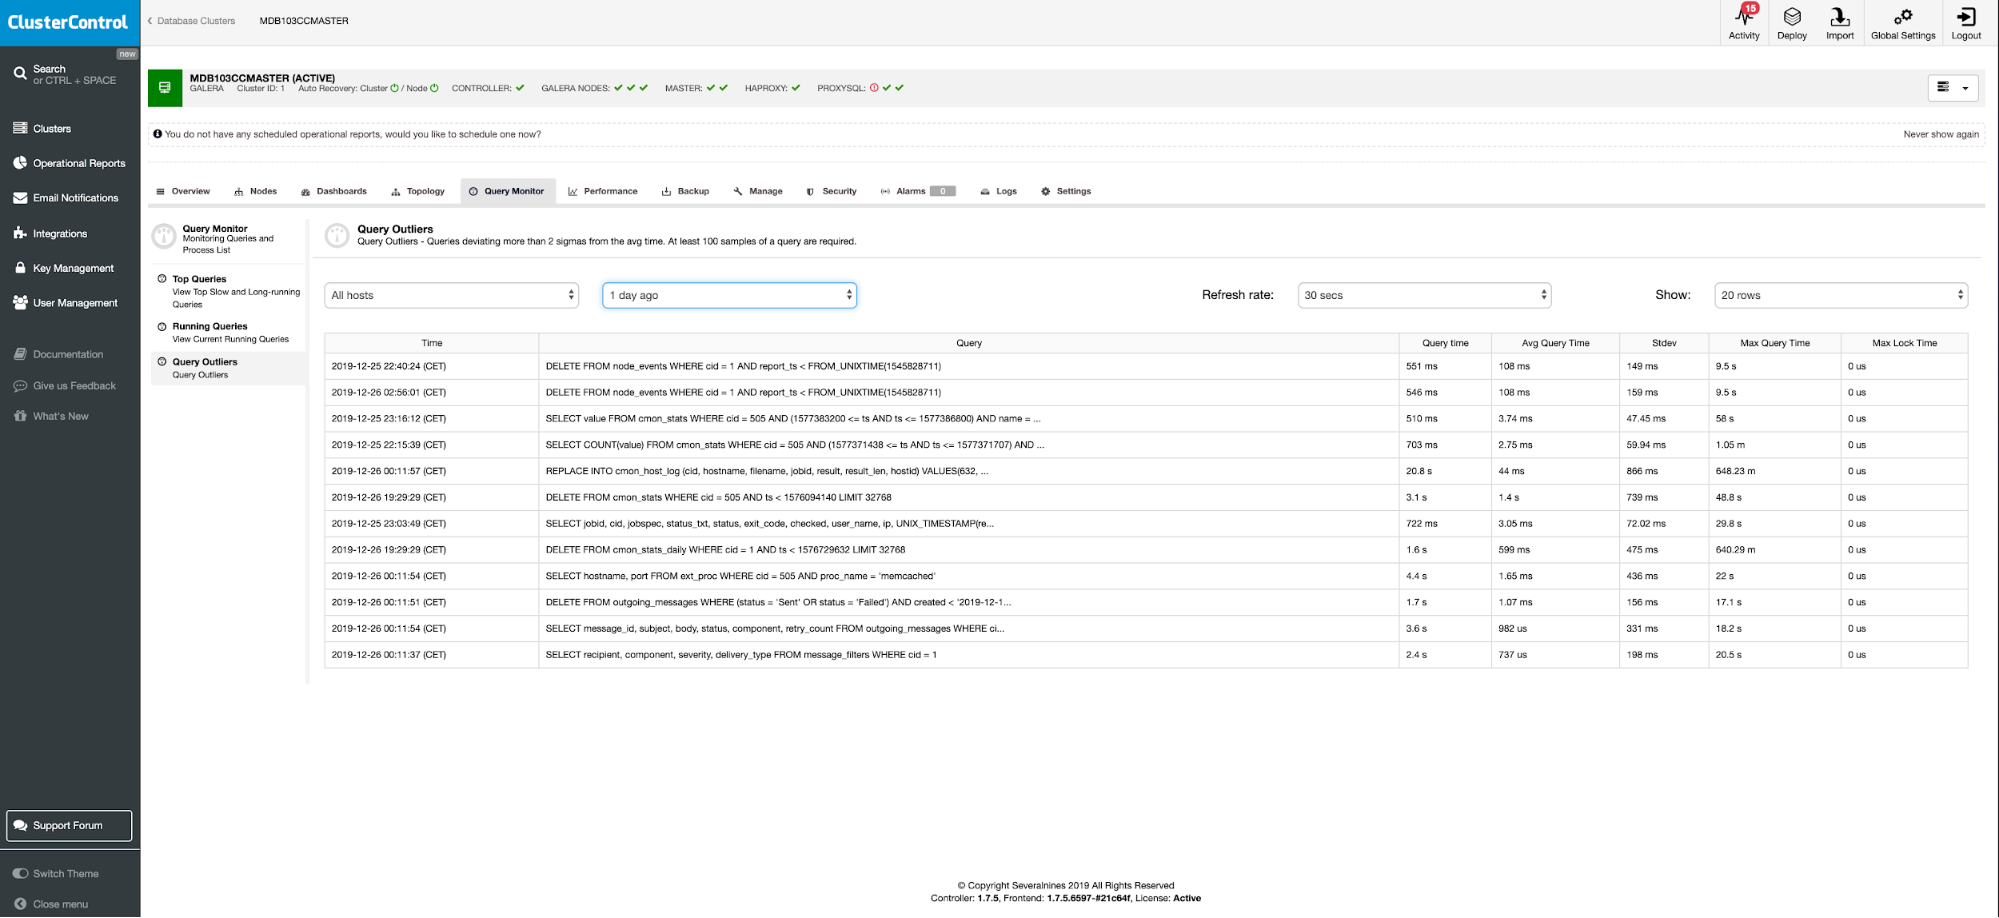1999x918 pixels.
Task: Open the cluster actions menu button
Action: click(x=1952, y=88)
